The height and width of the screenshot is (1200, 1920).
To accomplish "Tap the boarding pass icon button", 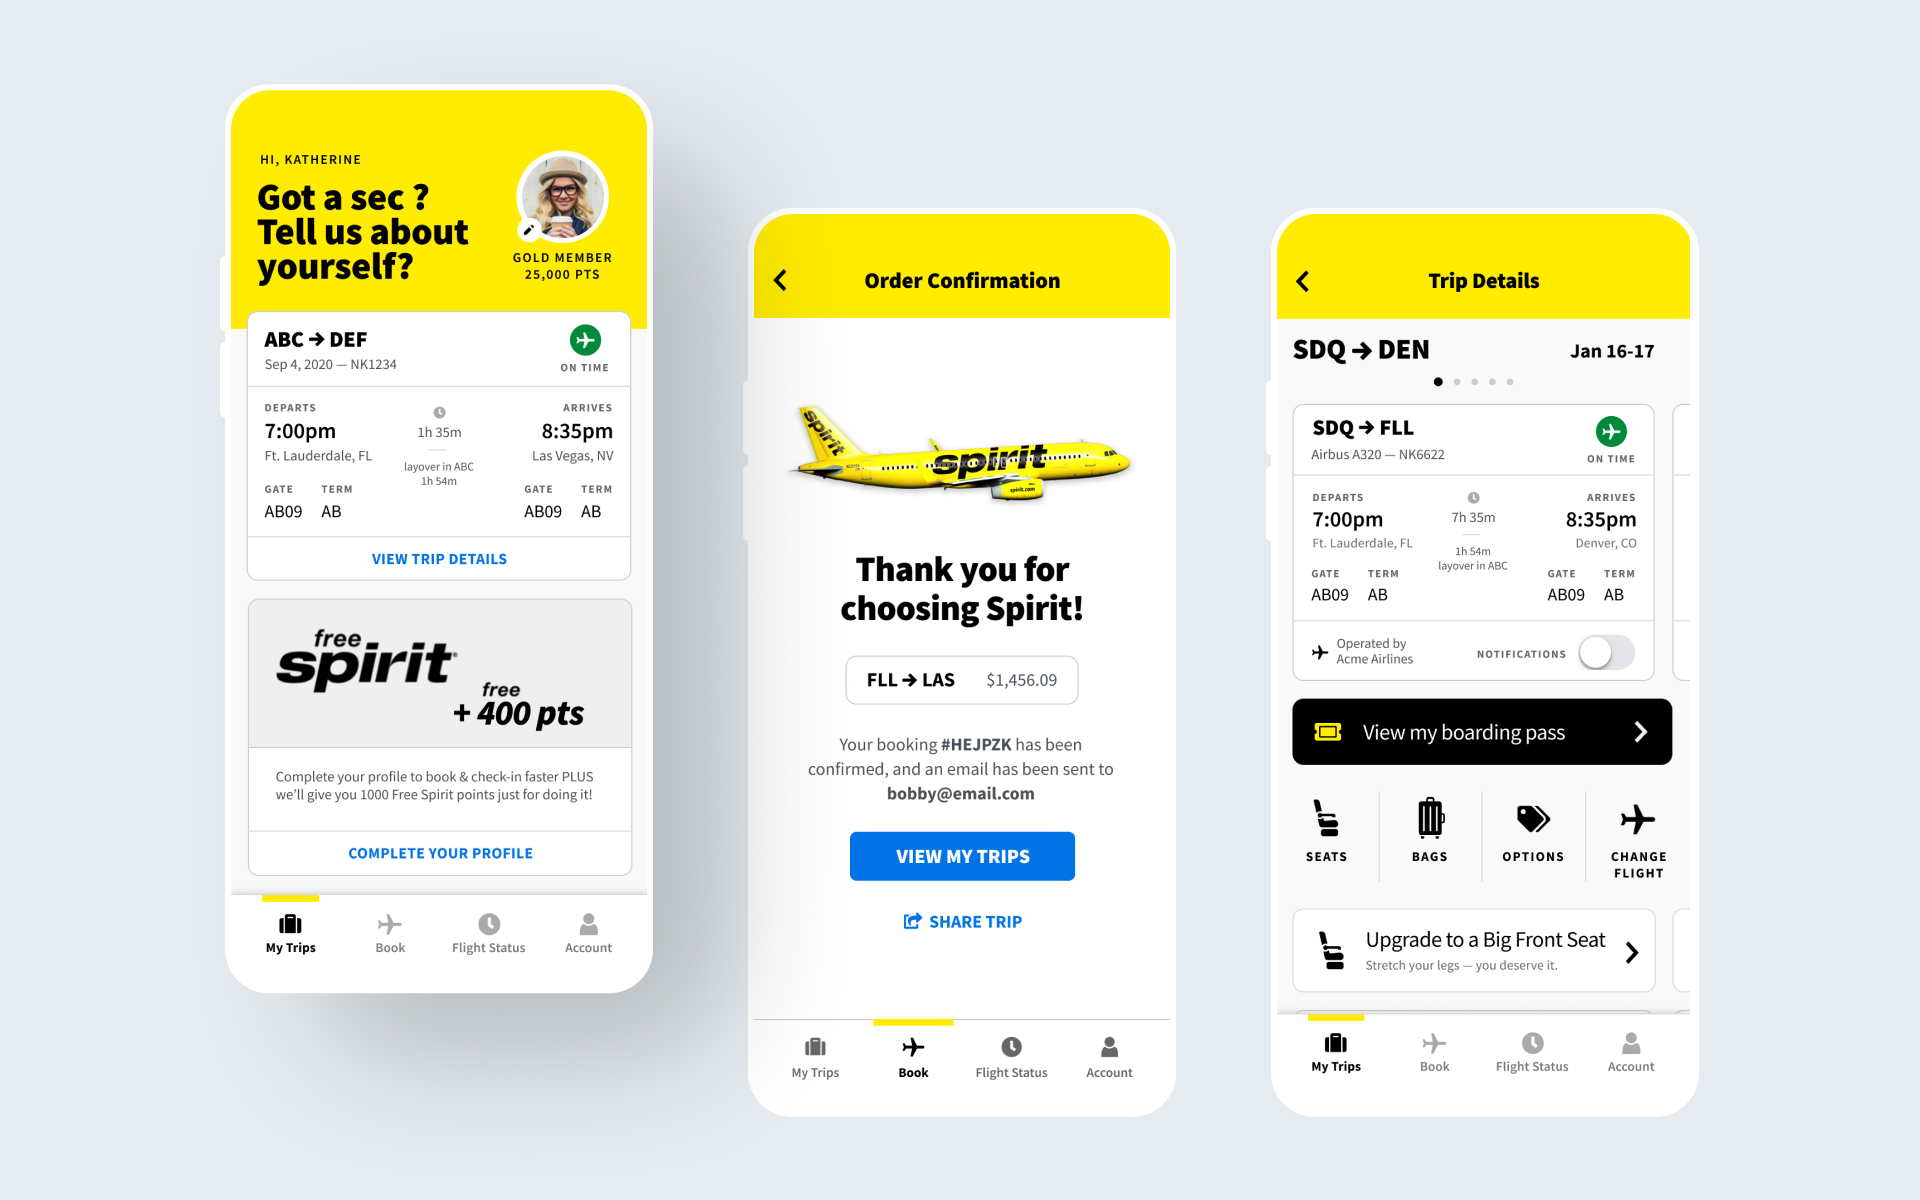I will coord(1326,731).
